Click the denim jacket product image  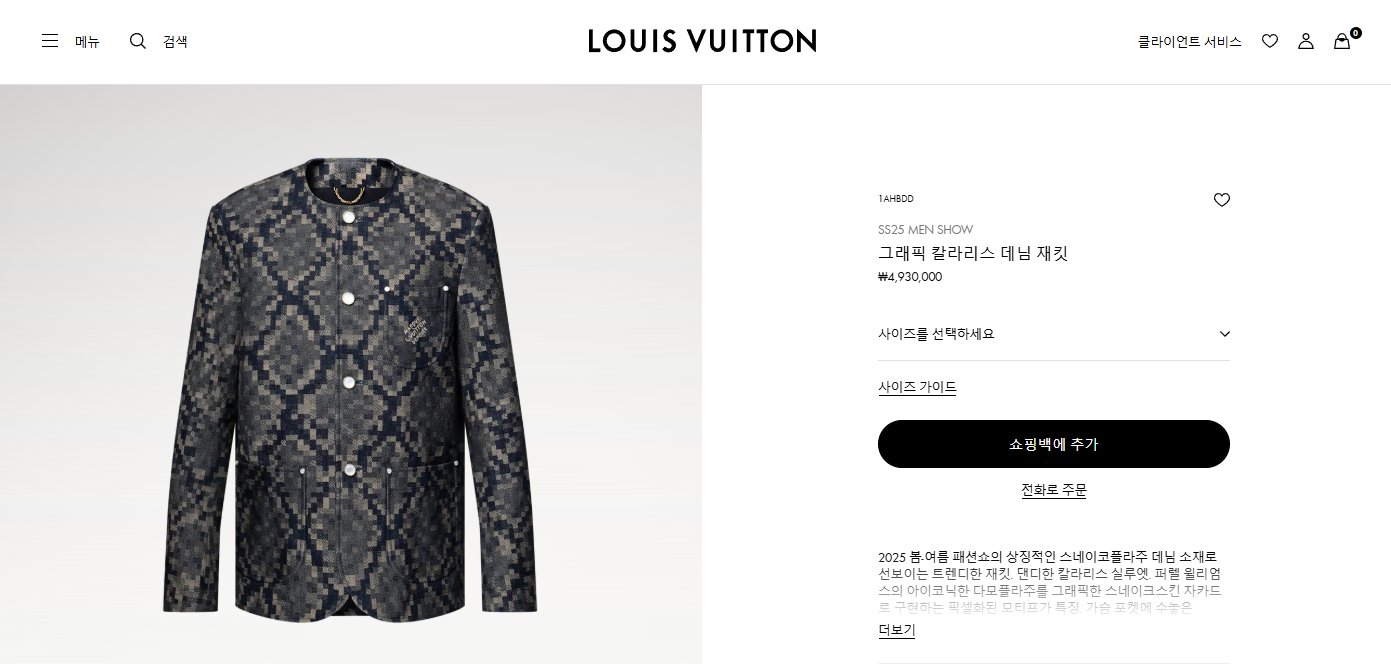pyautogui.click(x=350, y=385)
